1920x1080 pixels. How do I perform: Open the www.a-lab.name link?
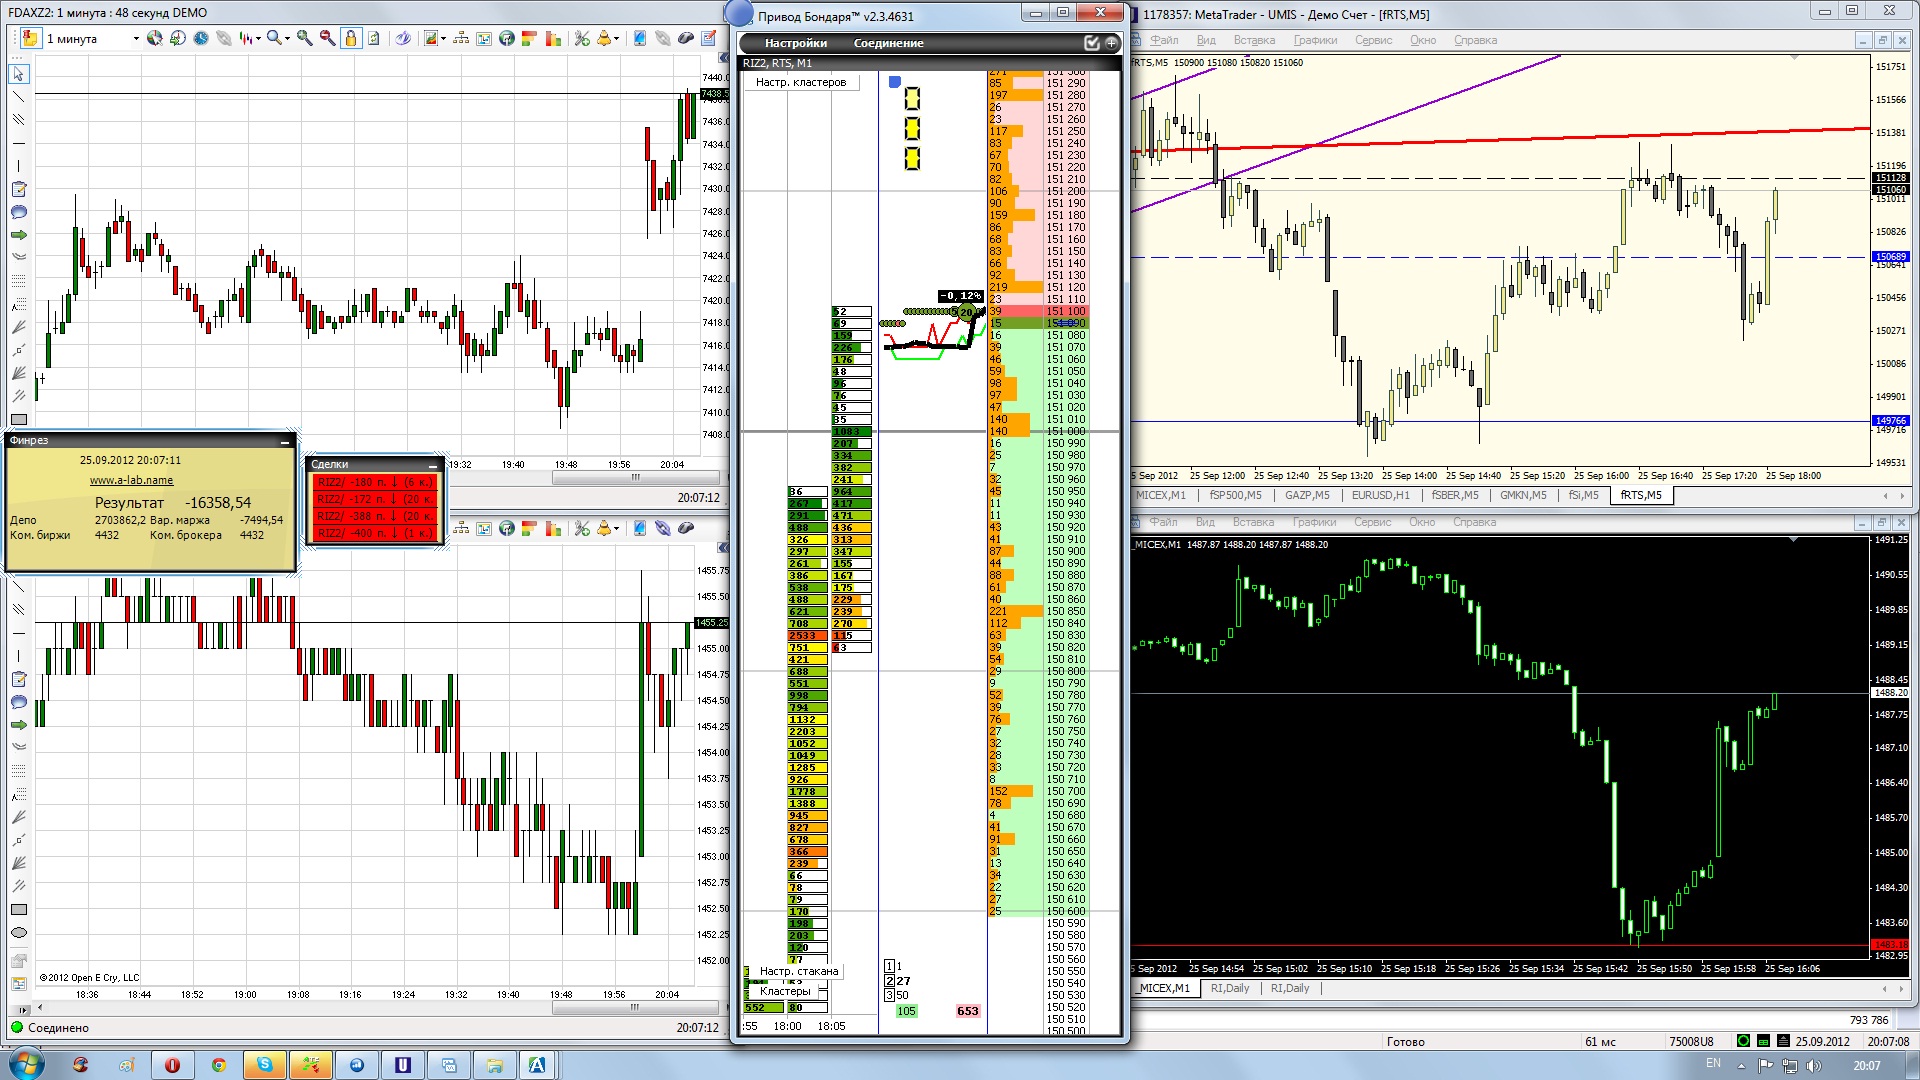pos(131,480)
